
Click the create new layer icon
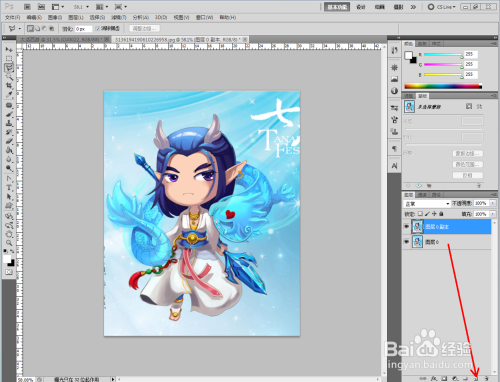coord(476,379)
